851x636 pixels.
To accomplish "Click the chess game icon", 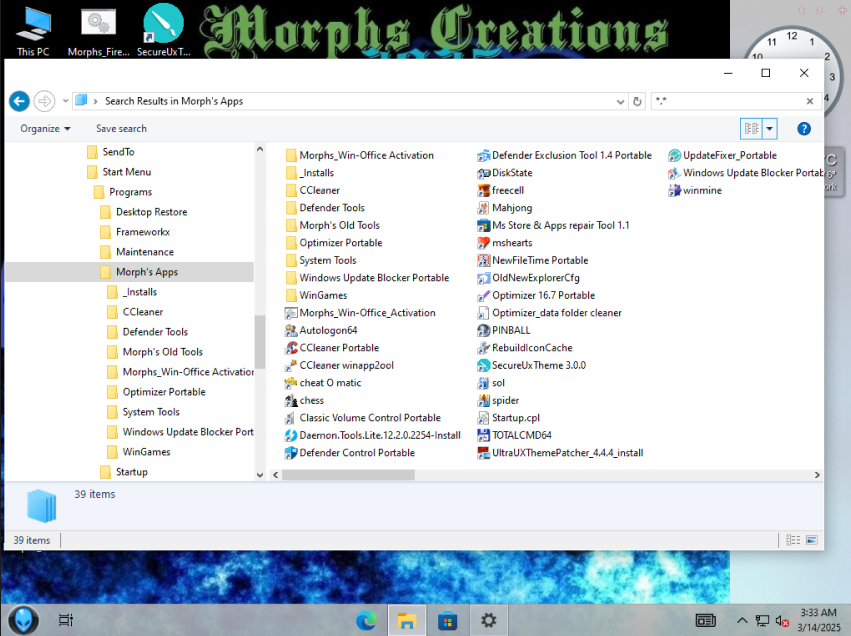I will [x=291, y=400].
